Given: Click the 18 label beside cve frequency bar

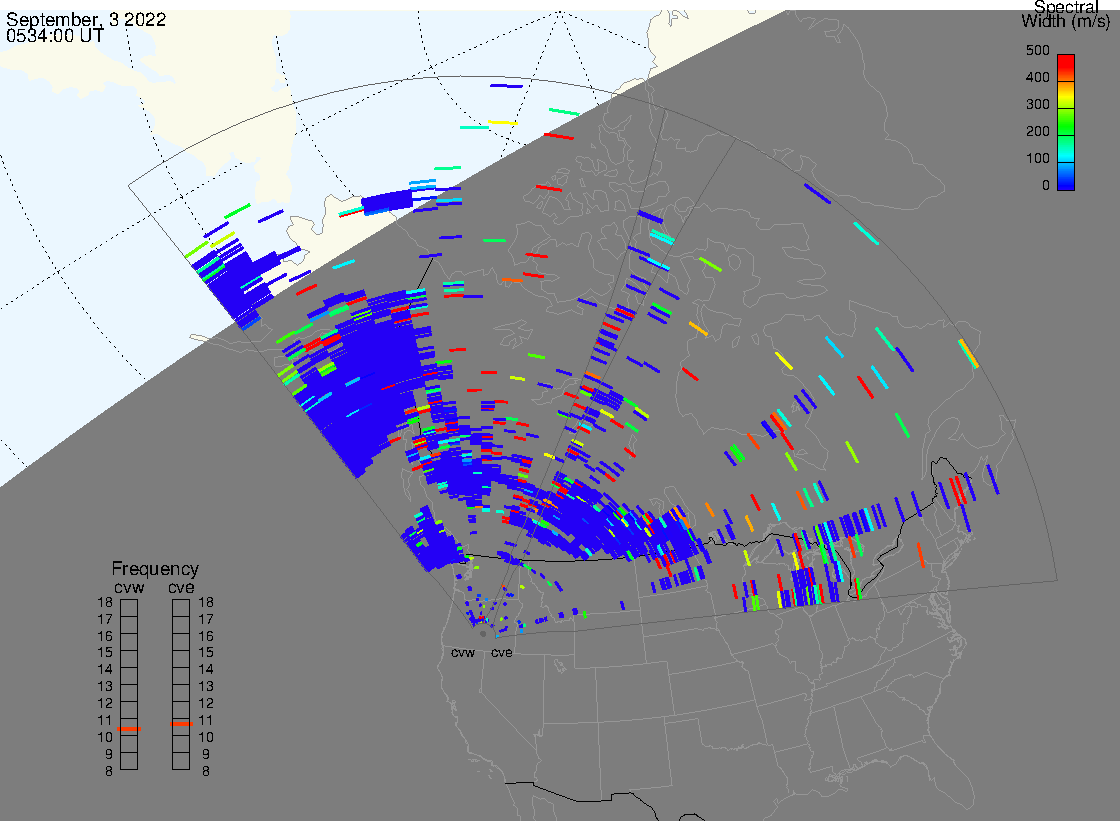Looking at the screenshot, I should click(206, 602).
